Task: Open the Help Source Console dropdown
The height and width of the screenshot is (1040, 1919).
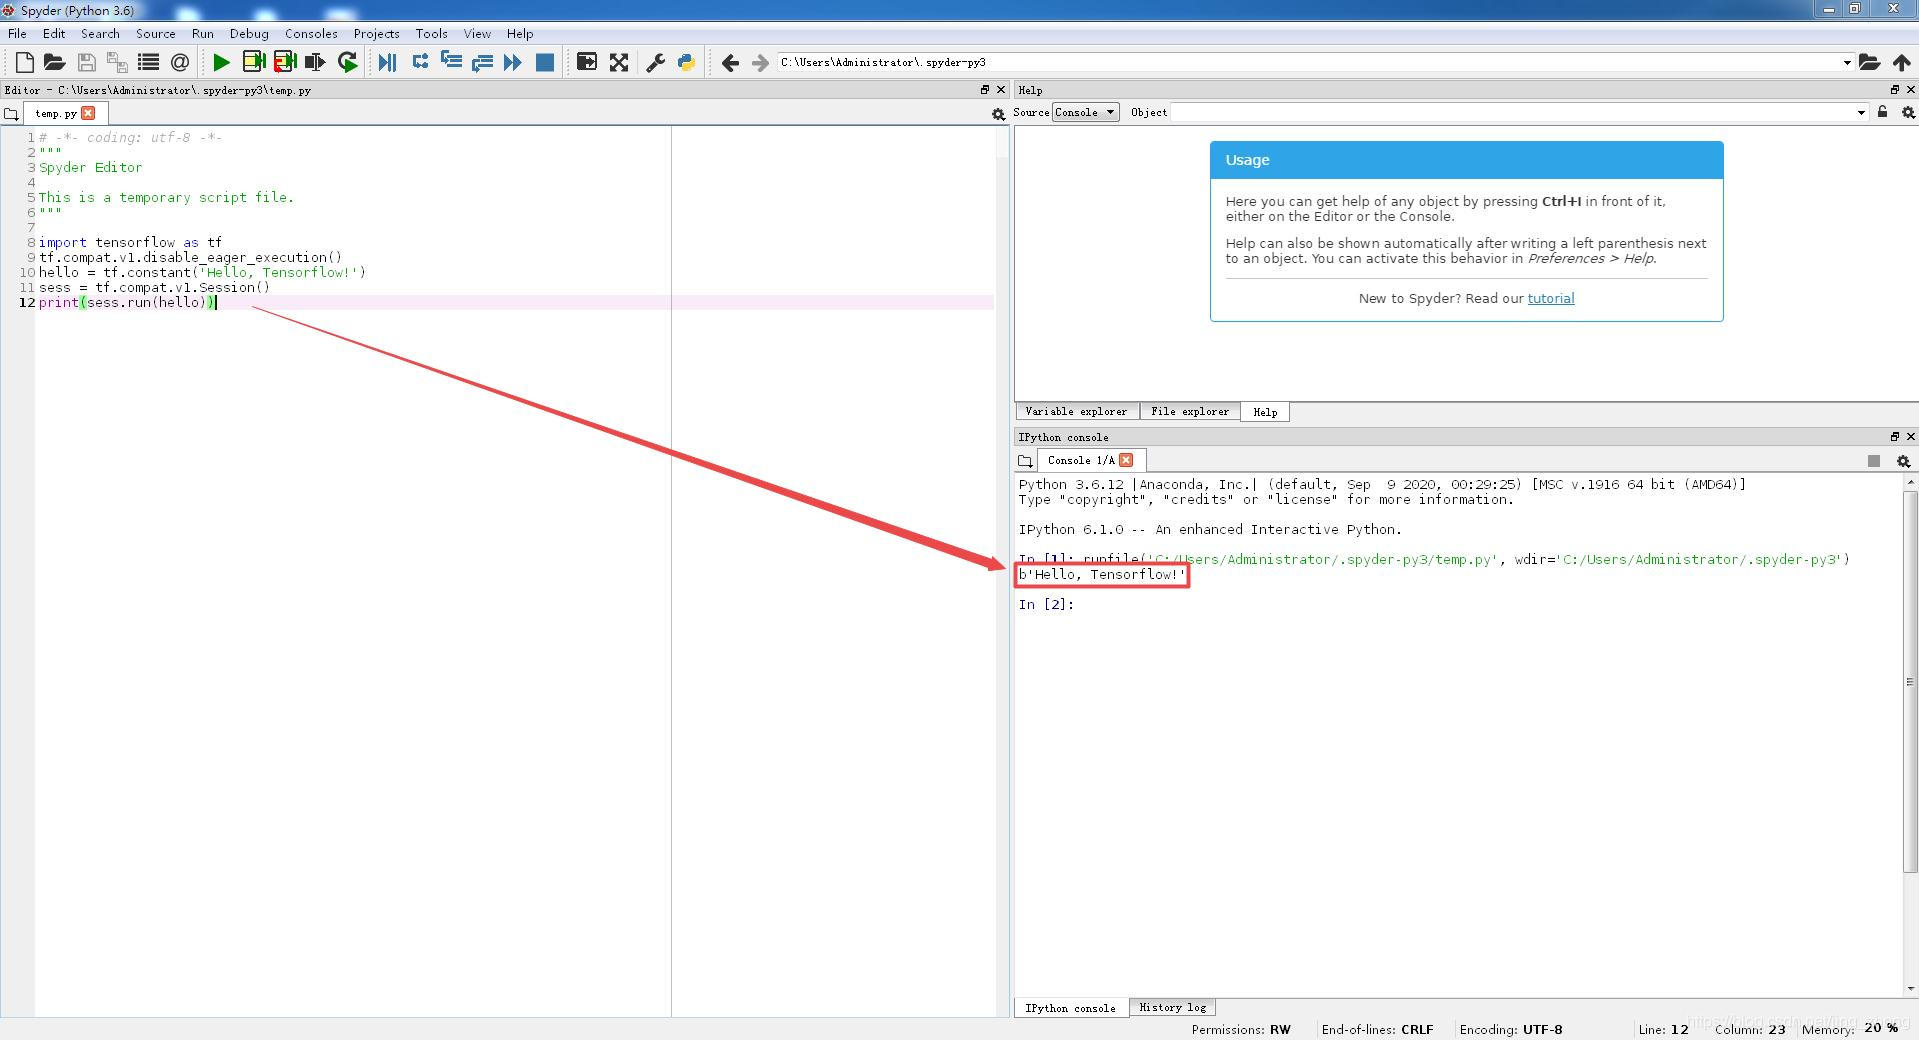Action: 1085,112
